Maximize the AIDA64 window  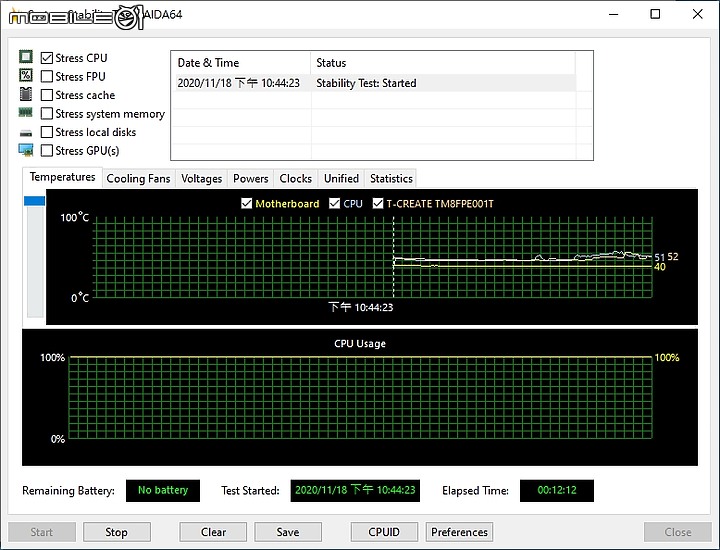pyautogui.click(x=655, y=14)
